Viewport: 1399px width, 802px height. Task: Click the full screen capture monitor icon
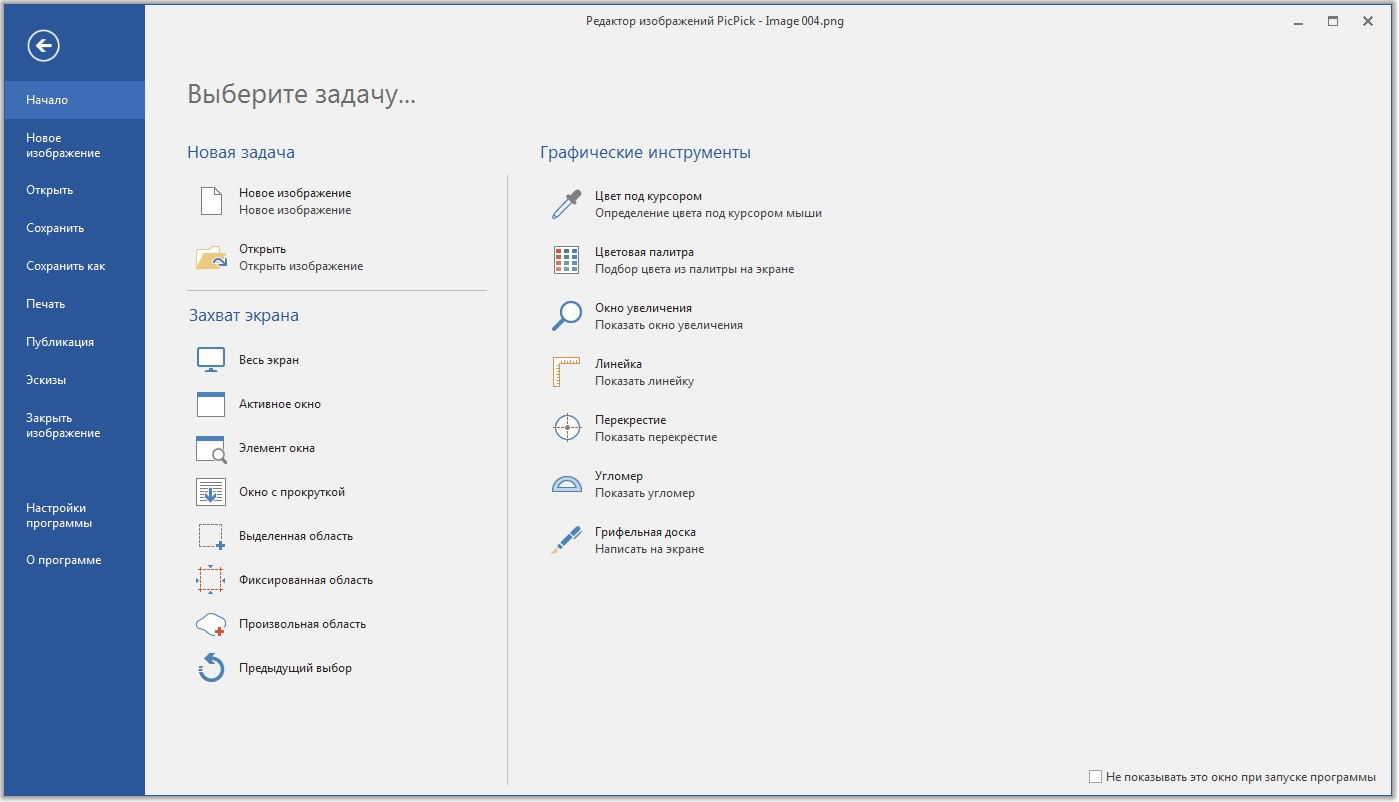point(211,360)
